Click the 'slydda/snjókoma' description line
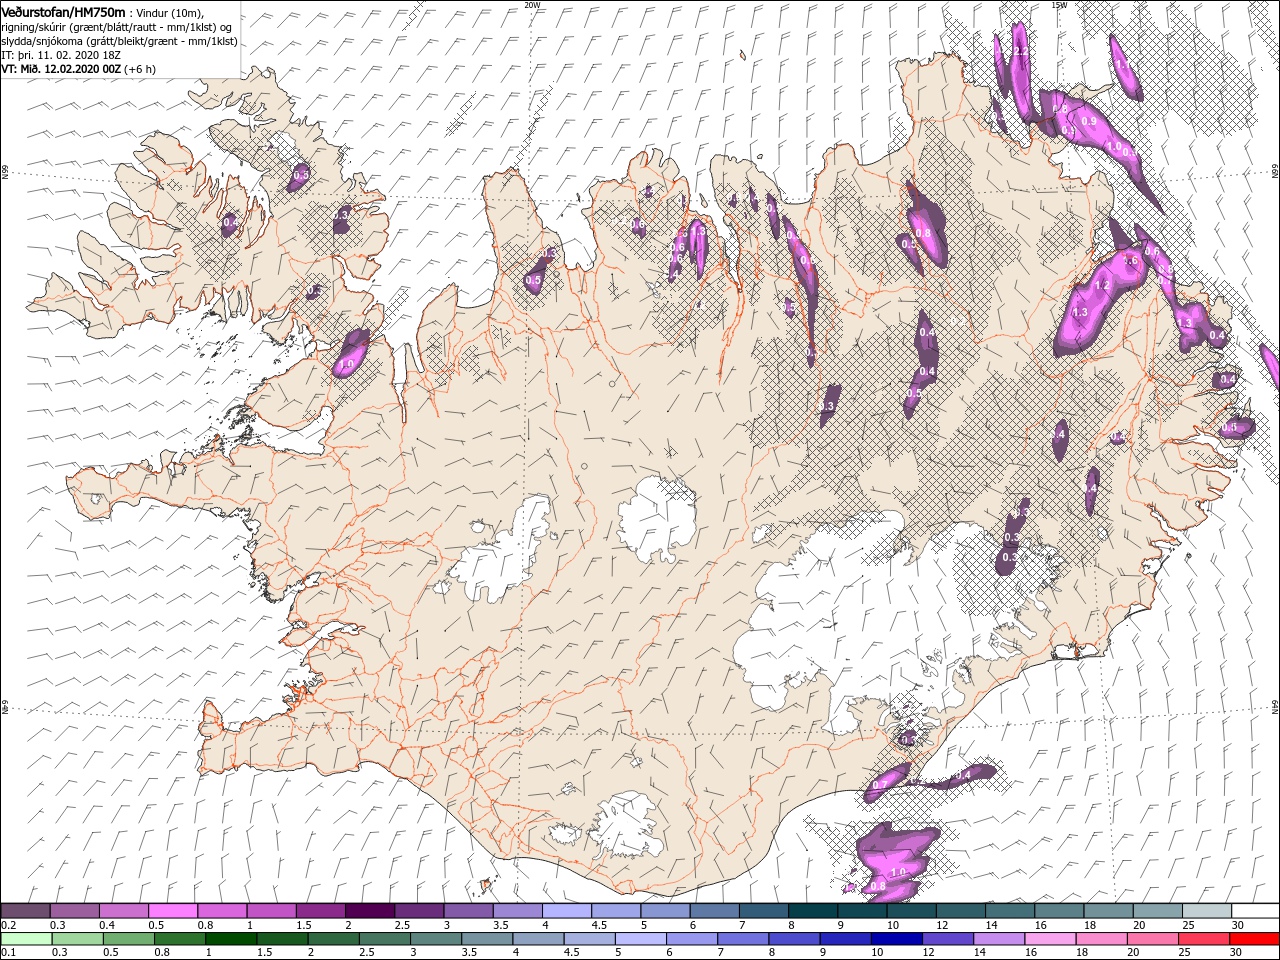The image size is (1280, 960). [x=120, y=42]
